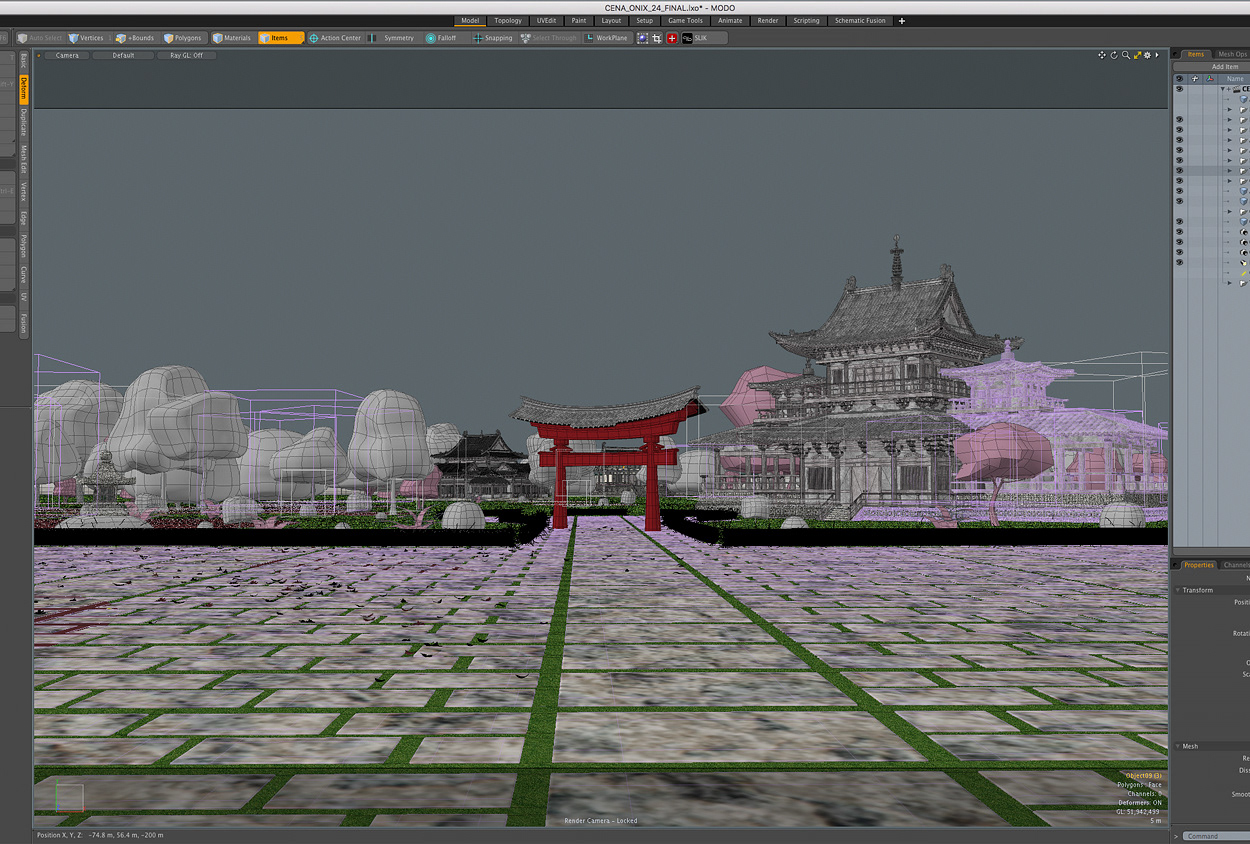This screenshot has width=1250, height=844.
Task: Click the eye column header in Items list
Action: pyautogui.click(x=1179, y=78)
